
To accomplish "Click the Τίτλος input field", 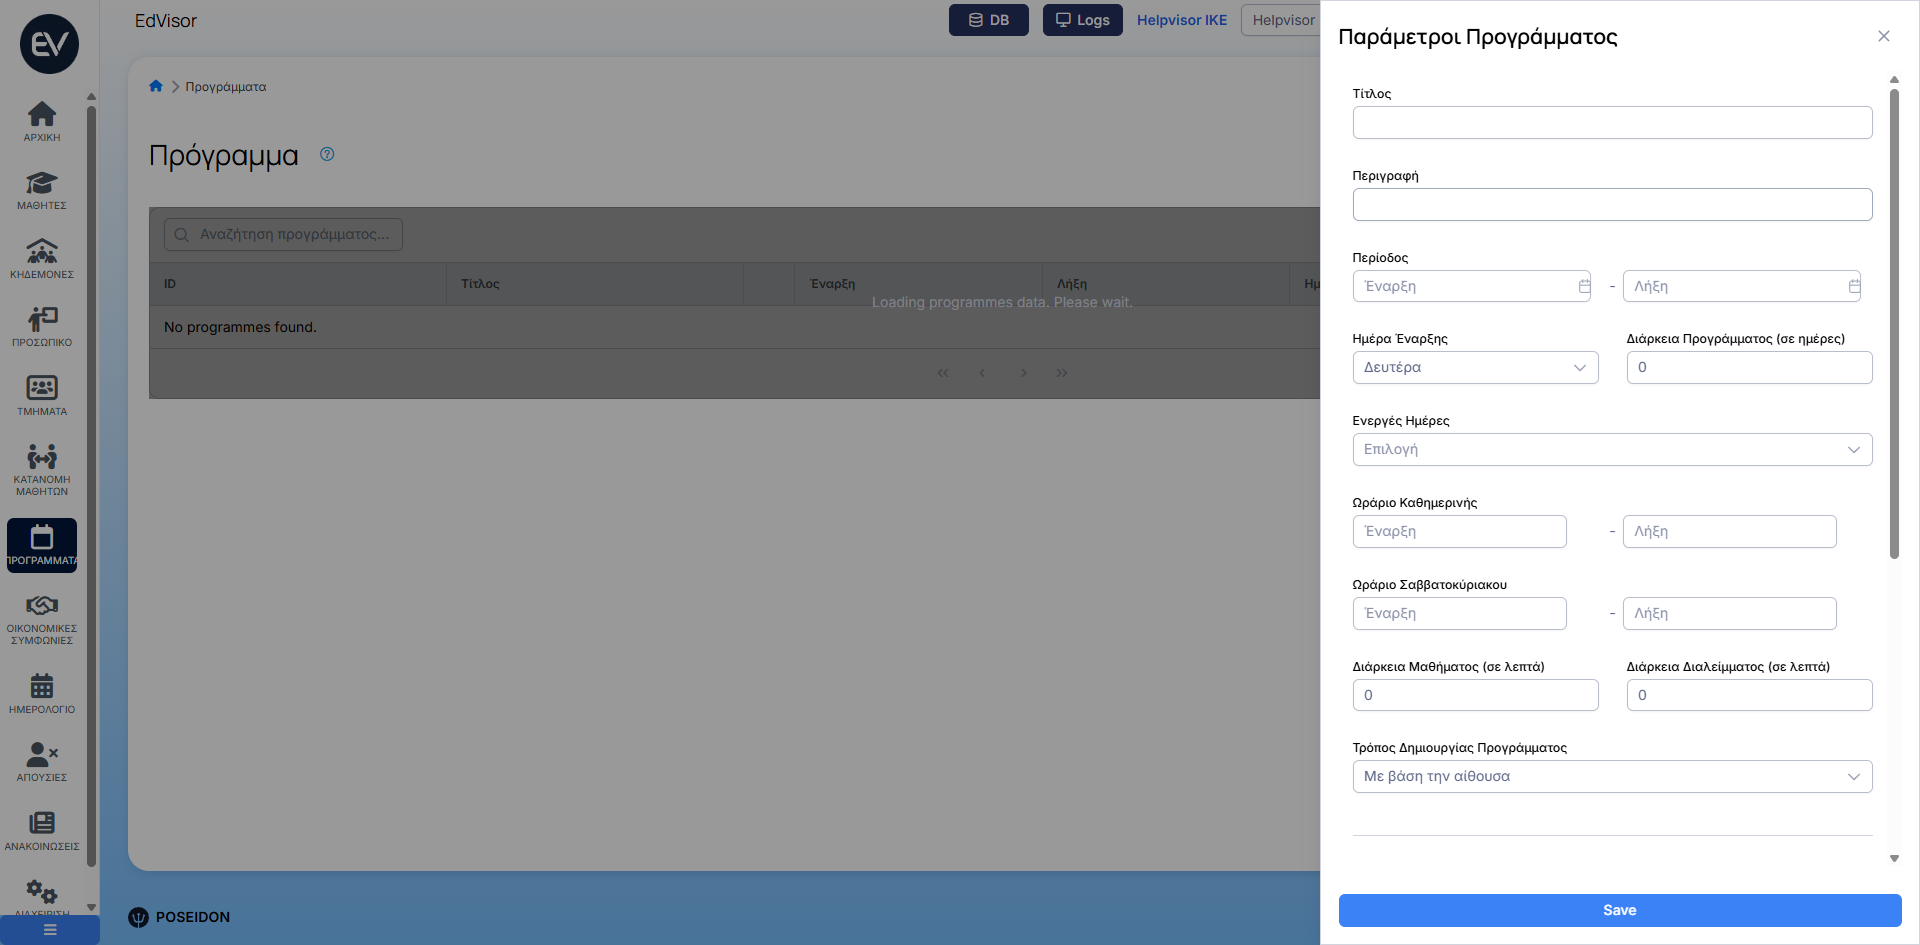I will 1611,123.
